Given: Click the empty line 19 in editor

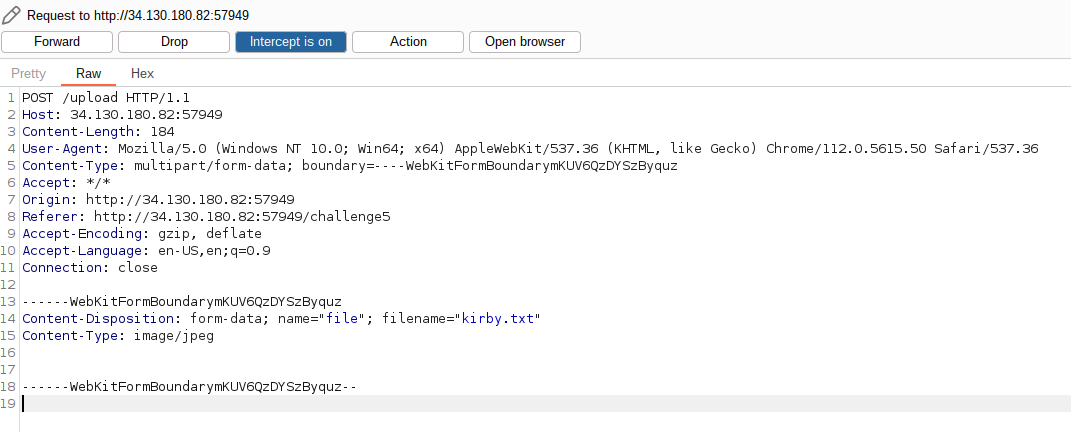Looking at the screenshot, I should click(x=300, y=404).
